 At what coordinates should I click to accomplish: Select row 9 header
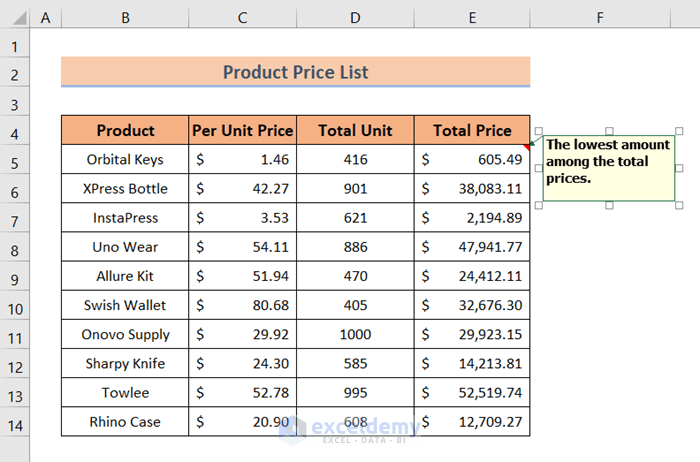pos(15,276)
